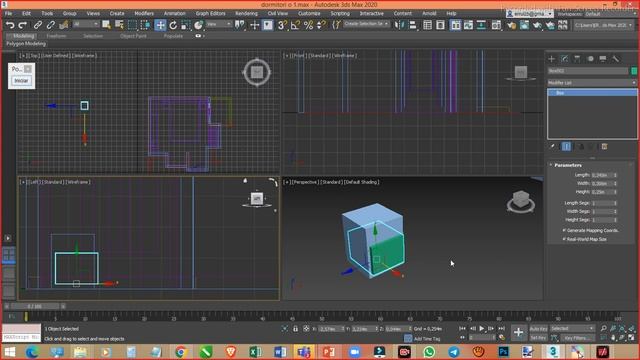Switch to the Freeform ribbon tab

click(x=56, y=36)
